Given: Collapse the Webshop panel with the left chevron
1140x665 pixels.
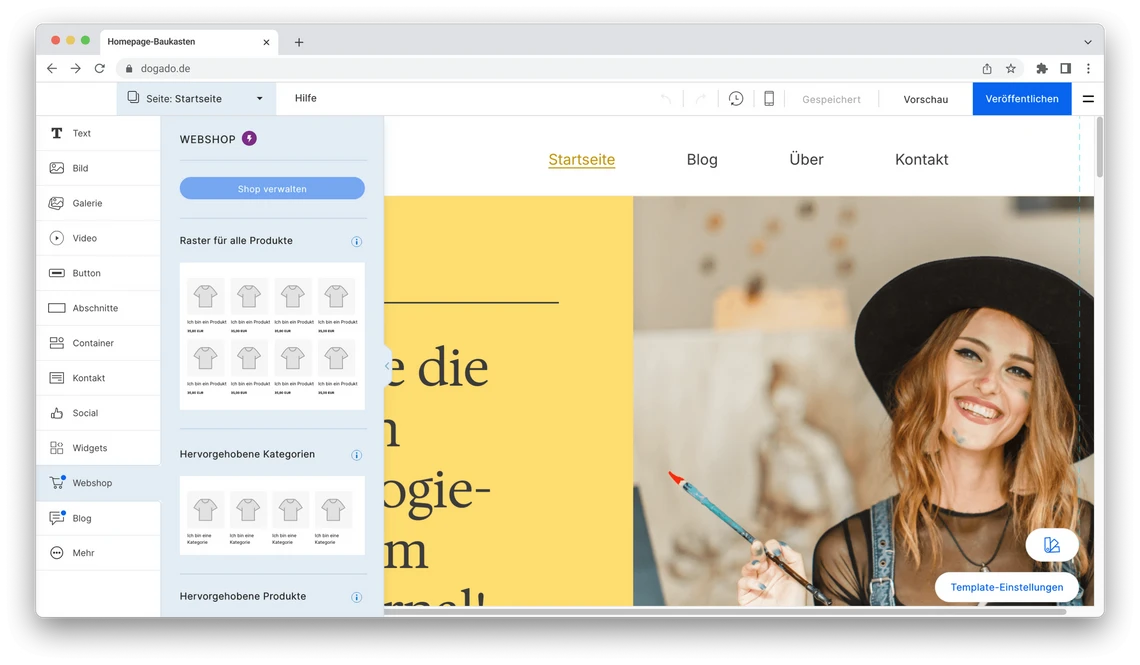Looking at the screenshot, I should (386, 366).
